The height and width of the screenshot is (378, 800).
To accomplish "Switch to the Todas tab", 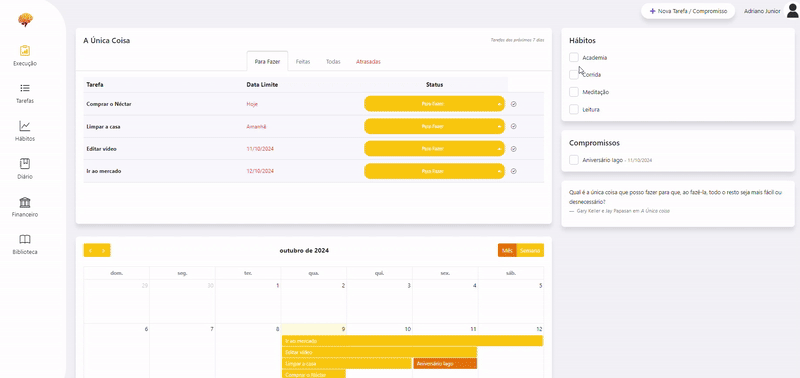I will [x=333, y=61].
